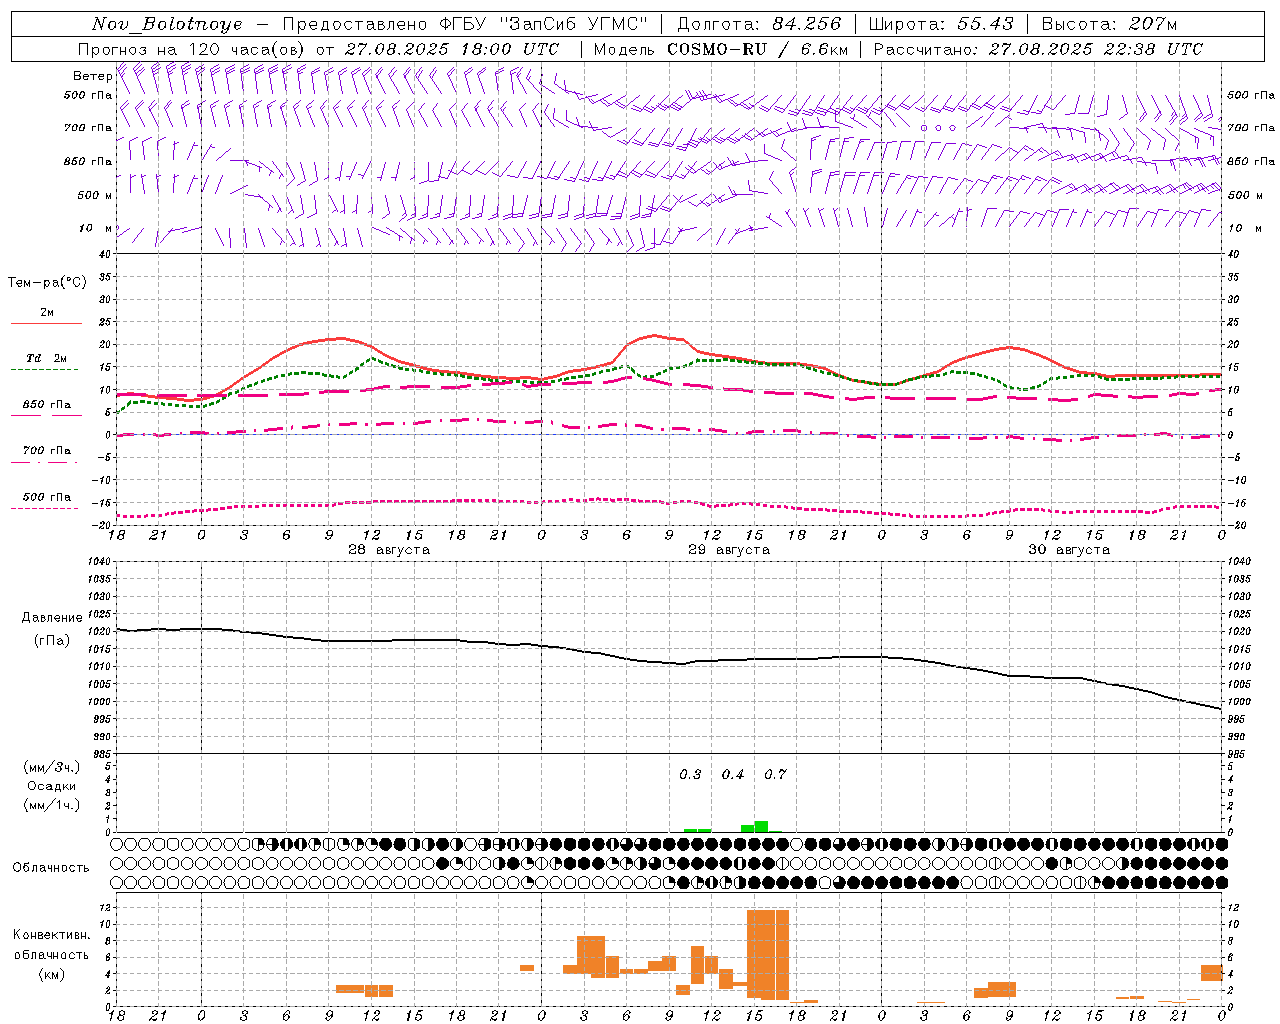
Task: Click the Облачность cloud cover label
Action: [x=51, y=868]
